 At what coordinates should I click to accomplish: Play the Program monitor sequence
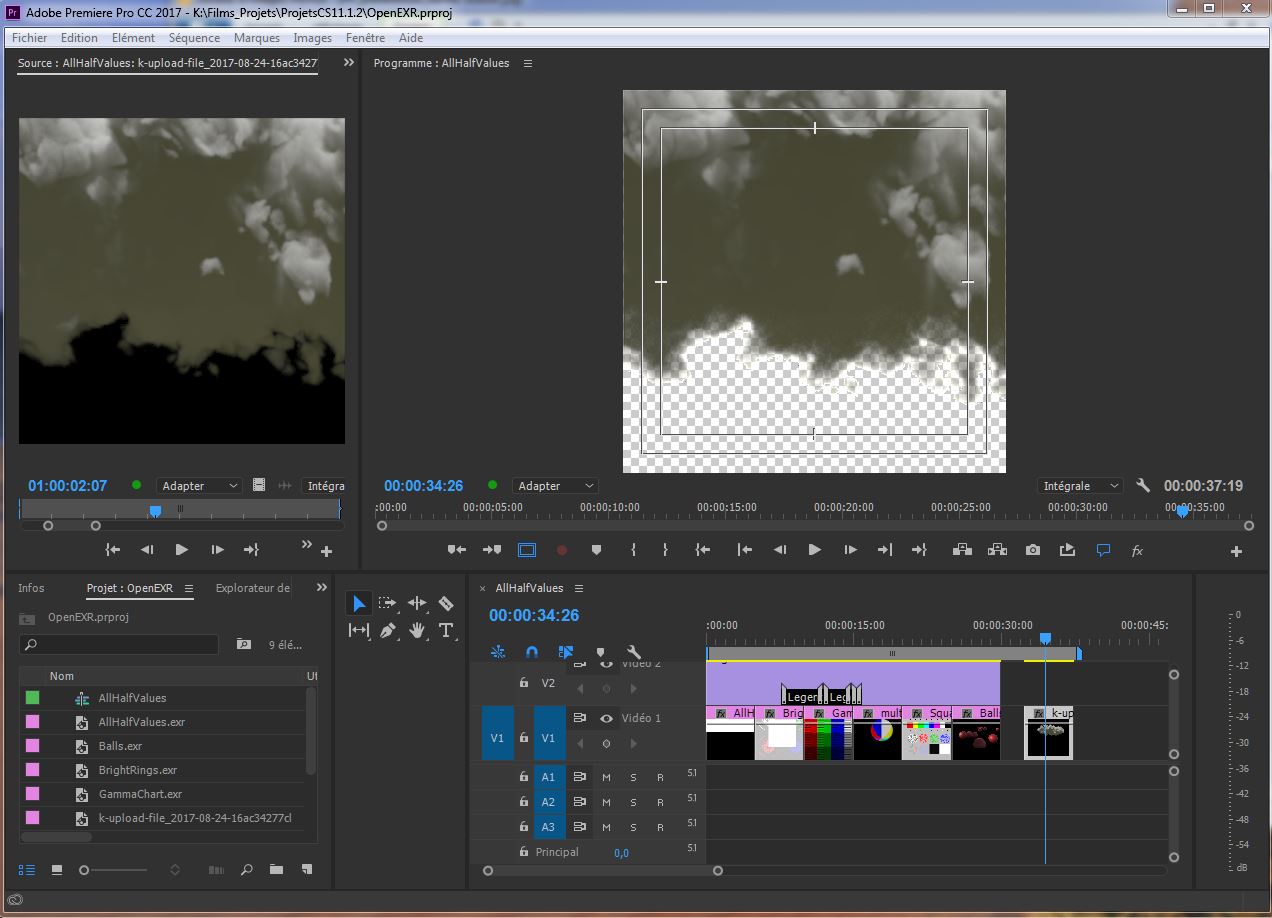(x=814, y=550)
